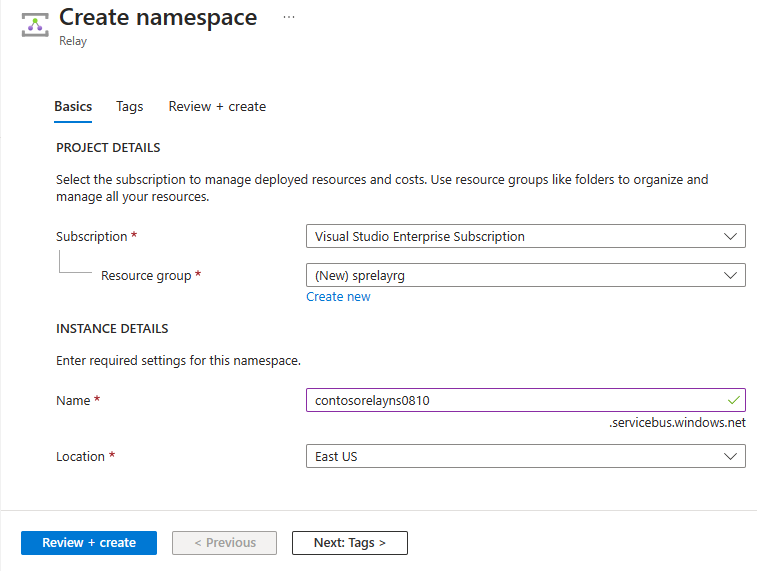Click the Create namespace page title
Viewport: 757px width, 571px height.
(x=158, y=18)
